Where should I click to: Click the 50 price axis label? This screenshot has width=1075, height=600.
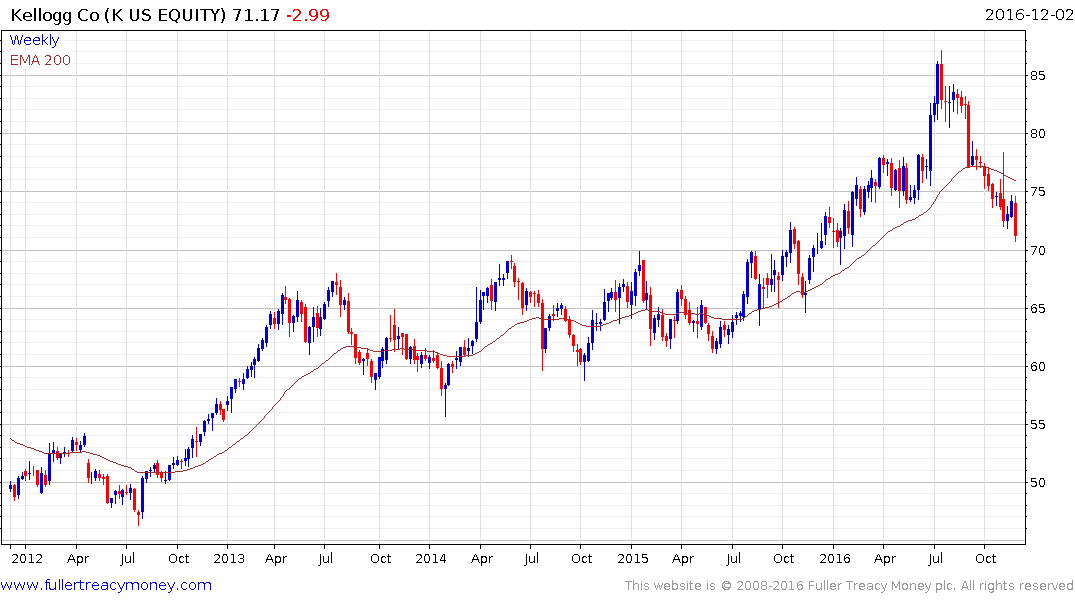[1037, 483]
